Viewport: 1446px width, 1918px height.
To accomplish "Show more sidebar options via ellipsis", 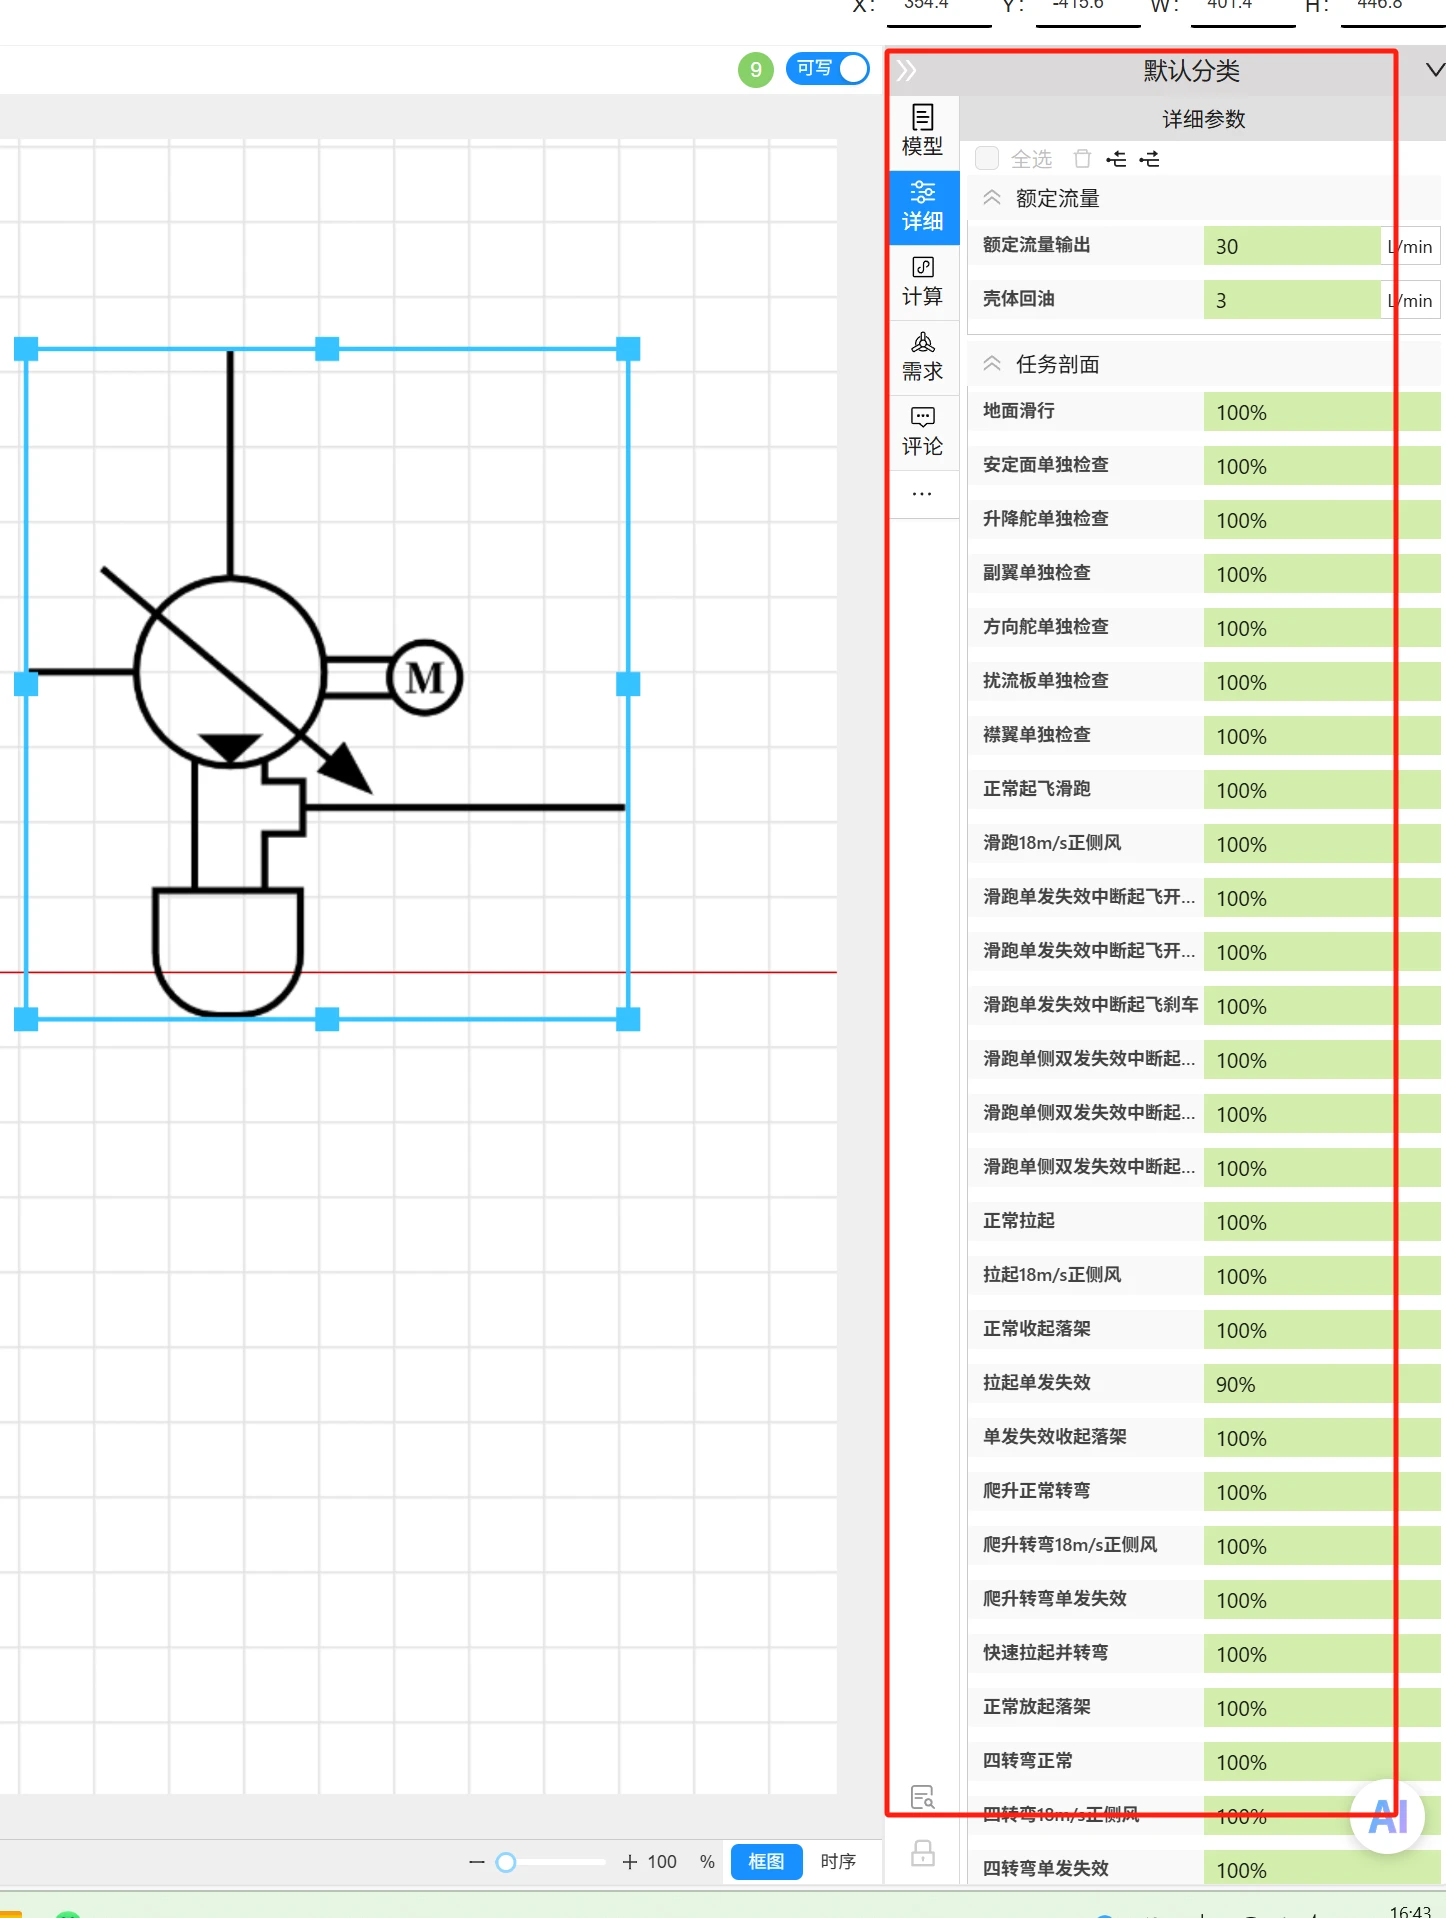I will pos(922,494).
